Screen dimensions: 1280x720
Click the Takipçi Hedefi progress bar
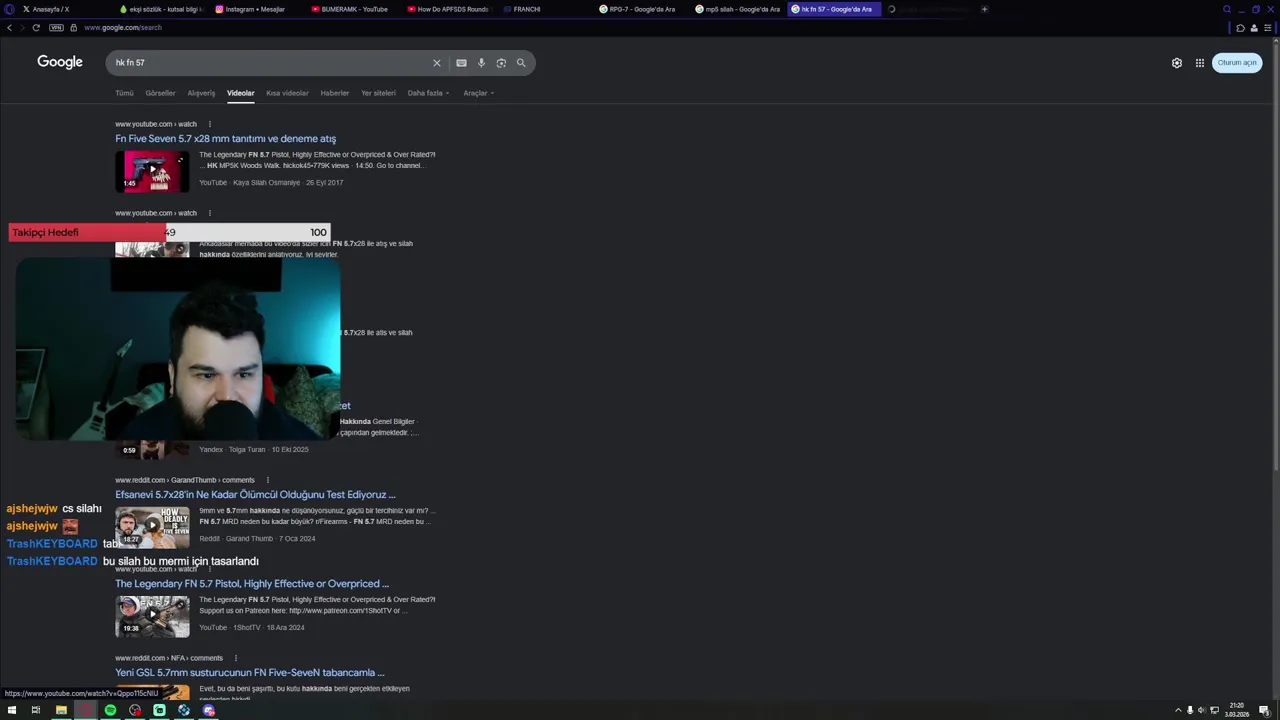[169, 232]
